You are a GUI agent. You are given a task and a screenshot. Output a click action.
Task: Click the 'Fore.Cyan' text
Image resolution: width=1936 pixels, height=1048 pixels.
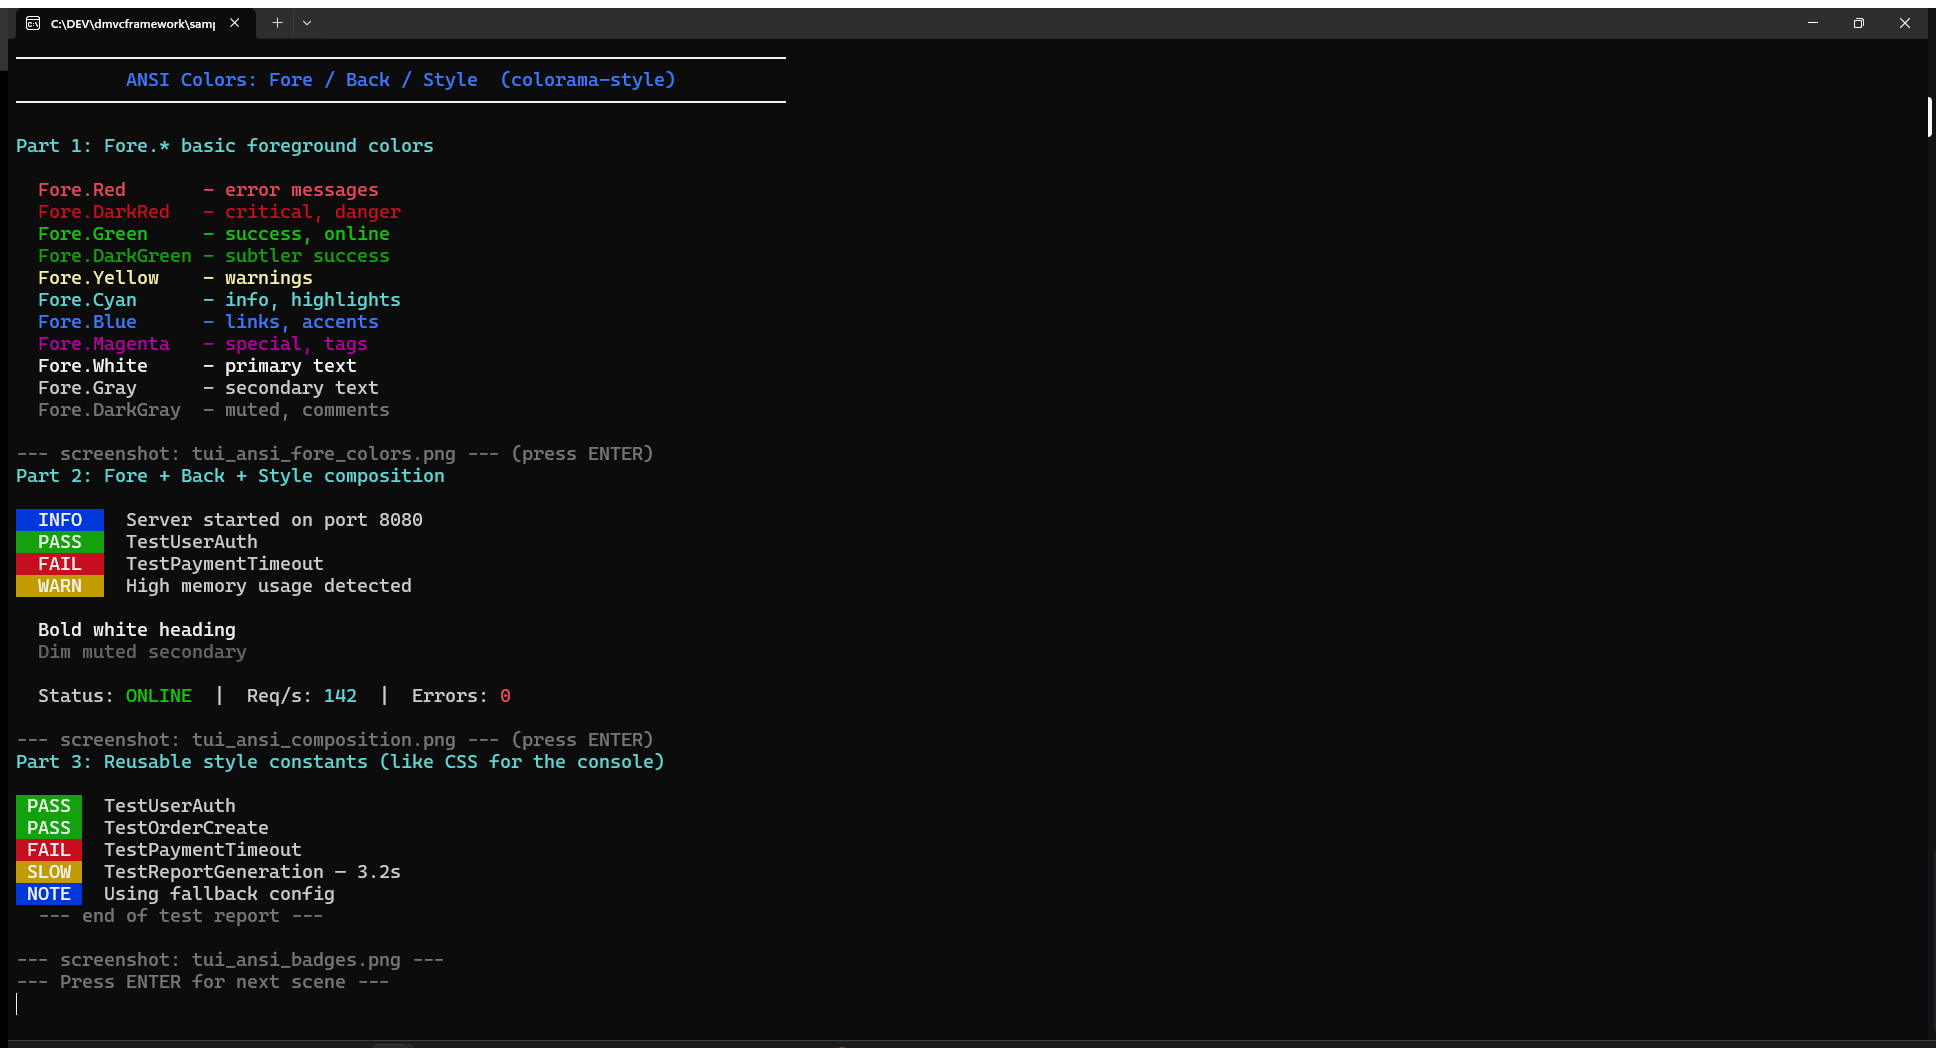[x=87, y=300]
